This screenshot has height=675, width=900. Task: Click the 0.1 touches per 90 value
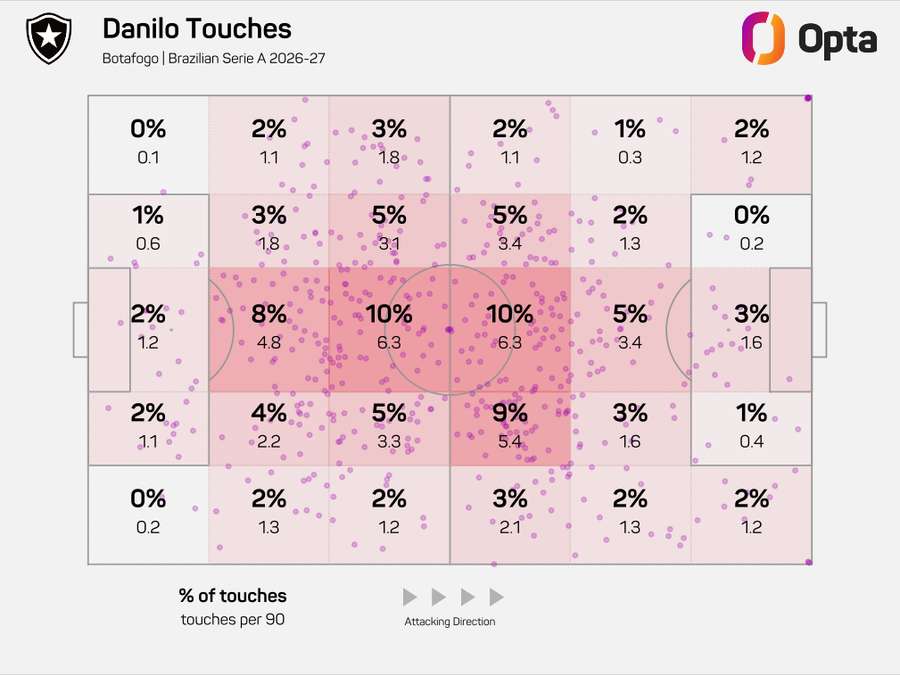point(148,157)
